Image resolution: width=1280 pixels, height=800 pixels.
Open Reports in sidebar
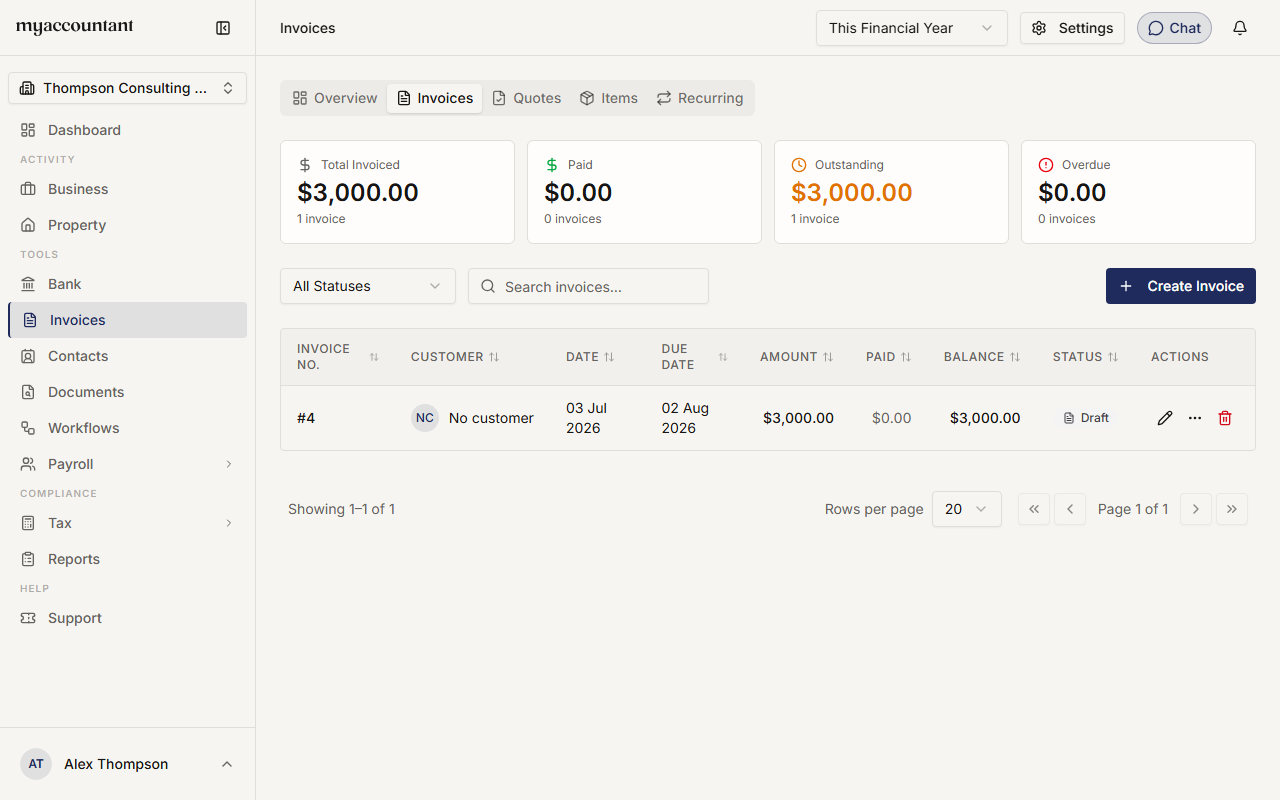[127, 559]
